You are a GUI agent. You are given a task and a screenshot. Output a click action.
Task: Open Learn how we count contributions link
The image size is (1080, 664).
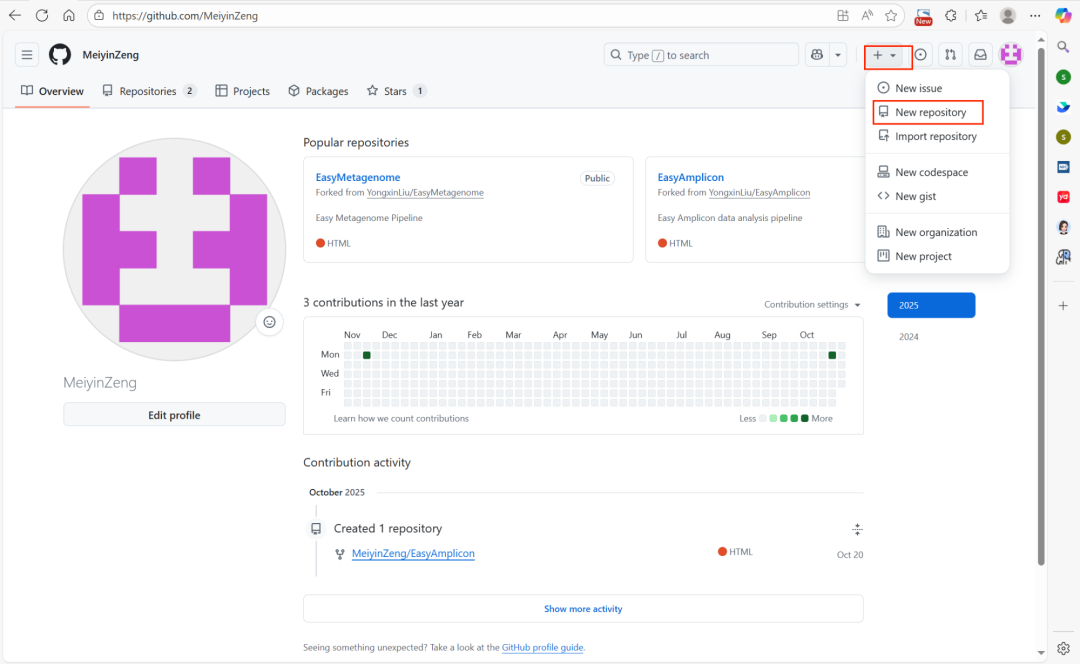tap(401, 418)
